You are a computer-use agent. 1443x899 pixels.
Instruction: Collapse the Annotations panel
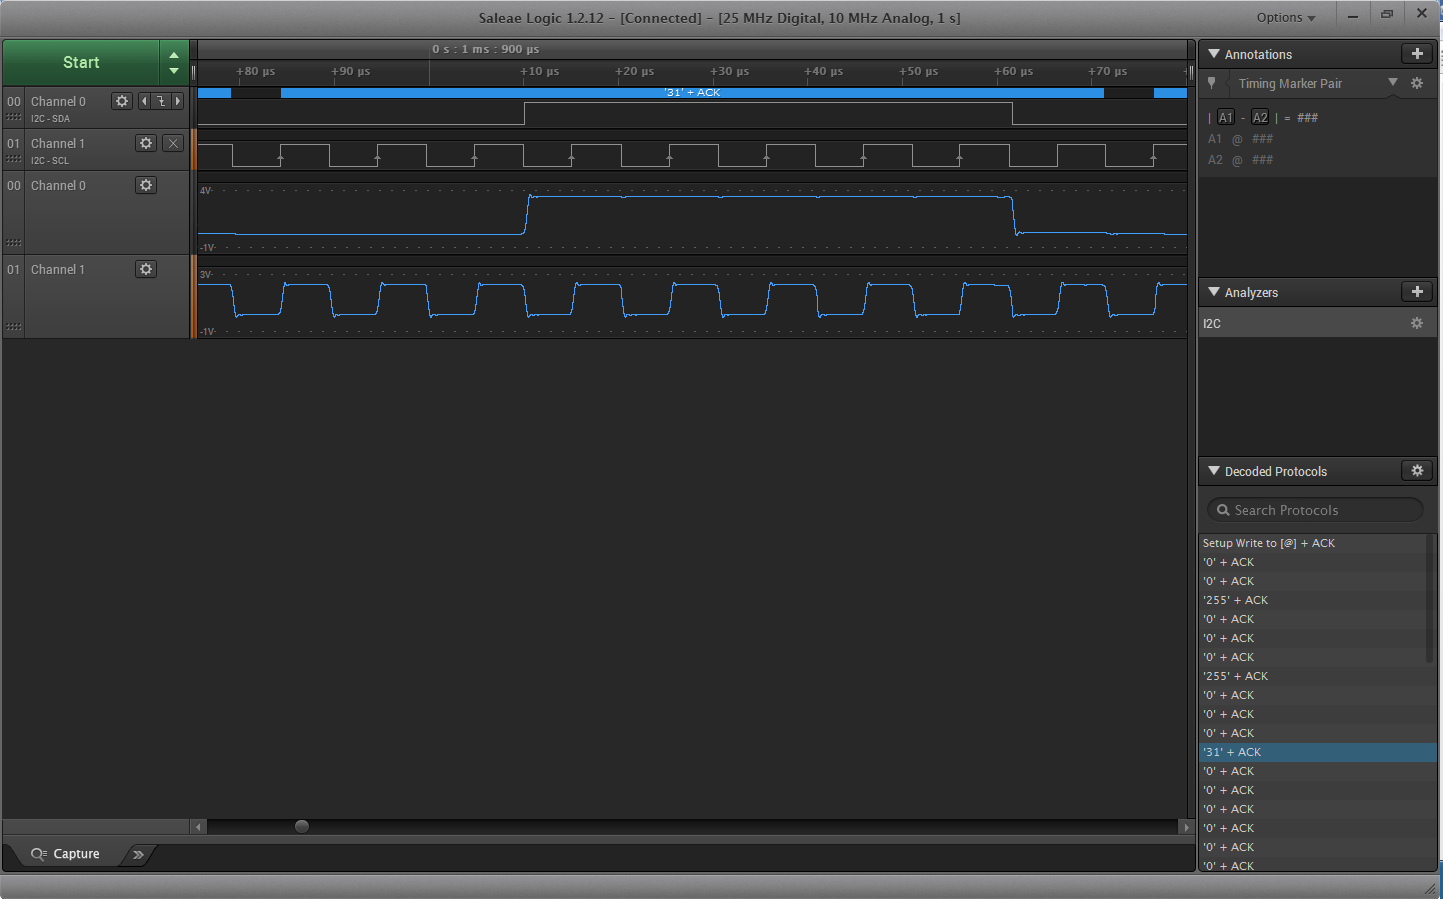[1214, 54]
